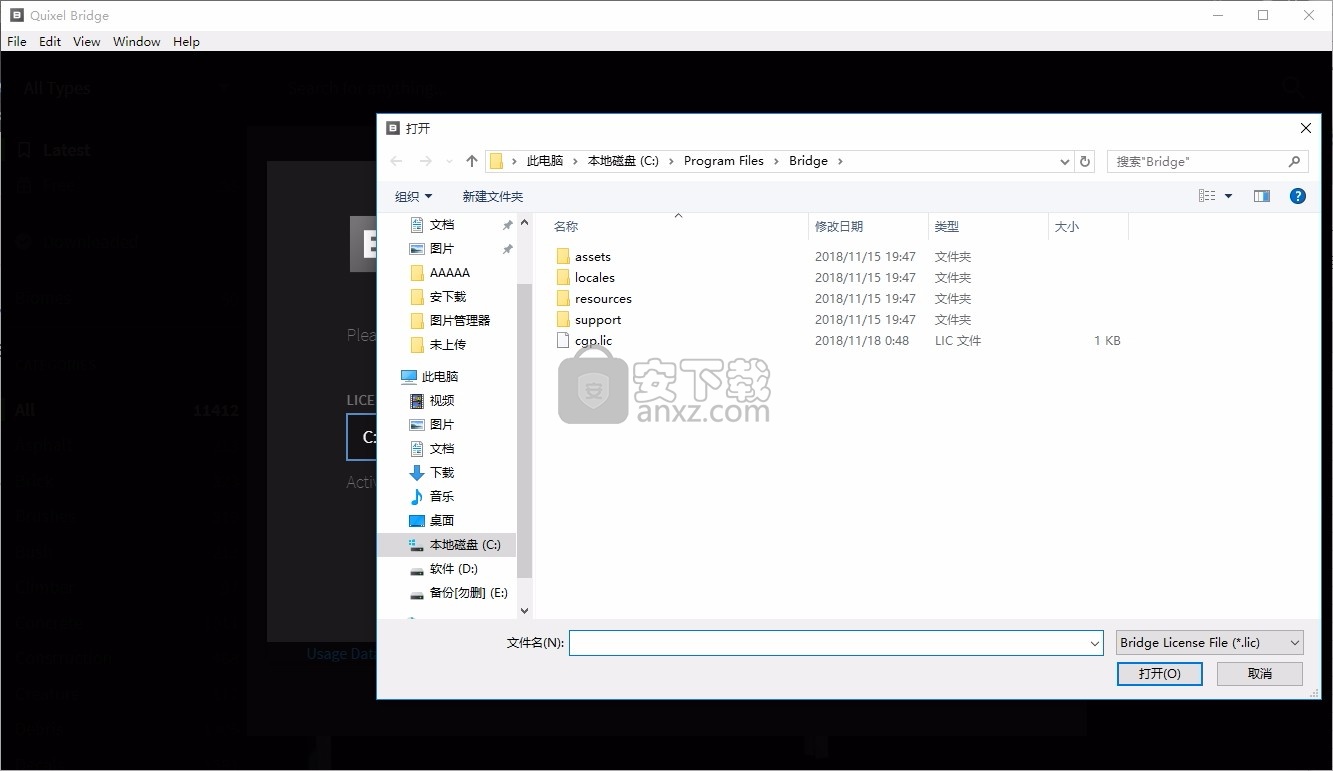Open the File menu in Quixel Bridge
The width and height of the screenshot is (1333, 771).
(17, 42)
